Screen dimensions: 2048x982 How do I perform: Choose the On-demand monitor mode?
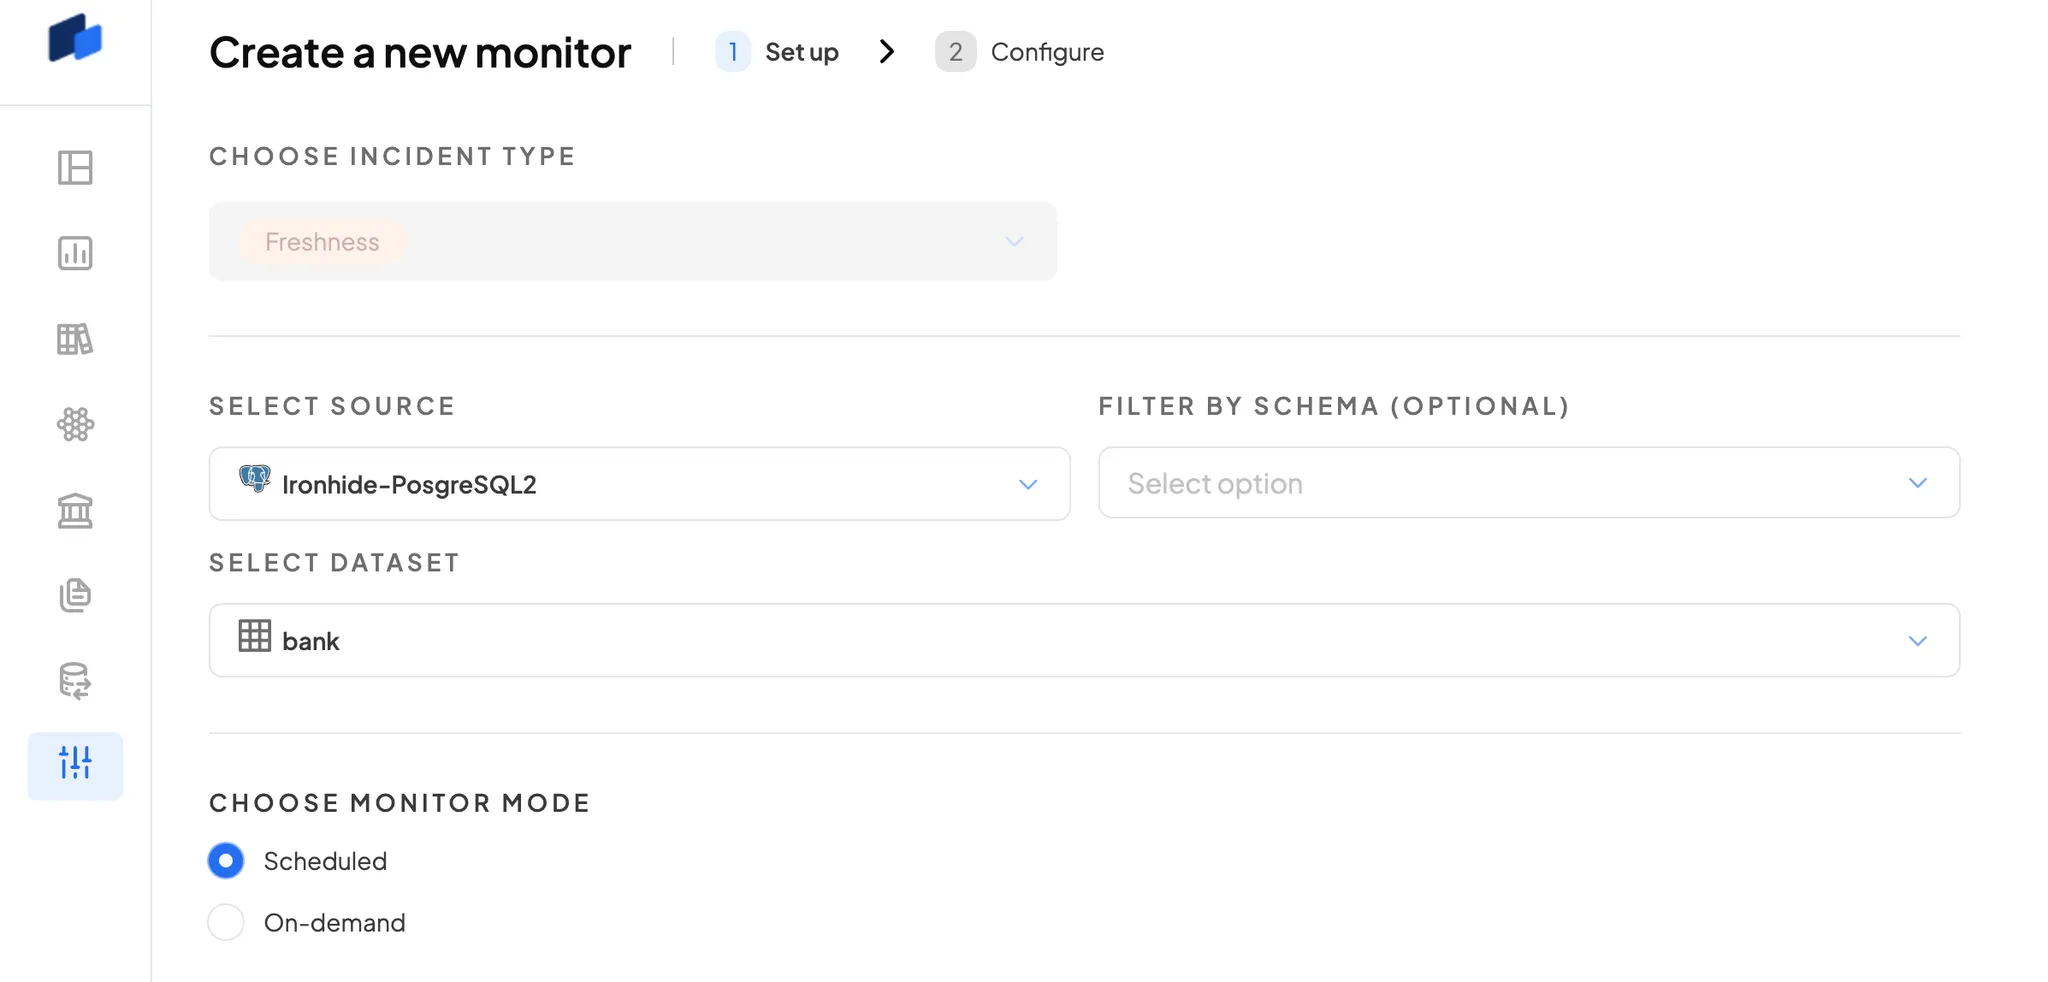click(x=226, y=922)
